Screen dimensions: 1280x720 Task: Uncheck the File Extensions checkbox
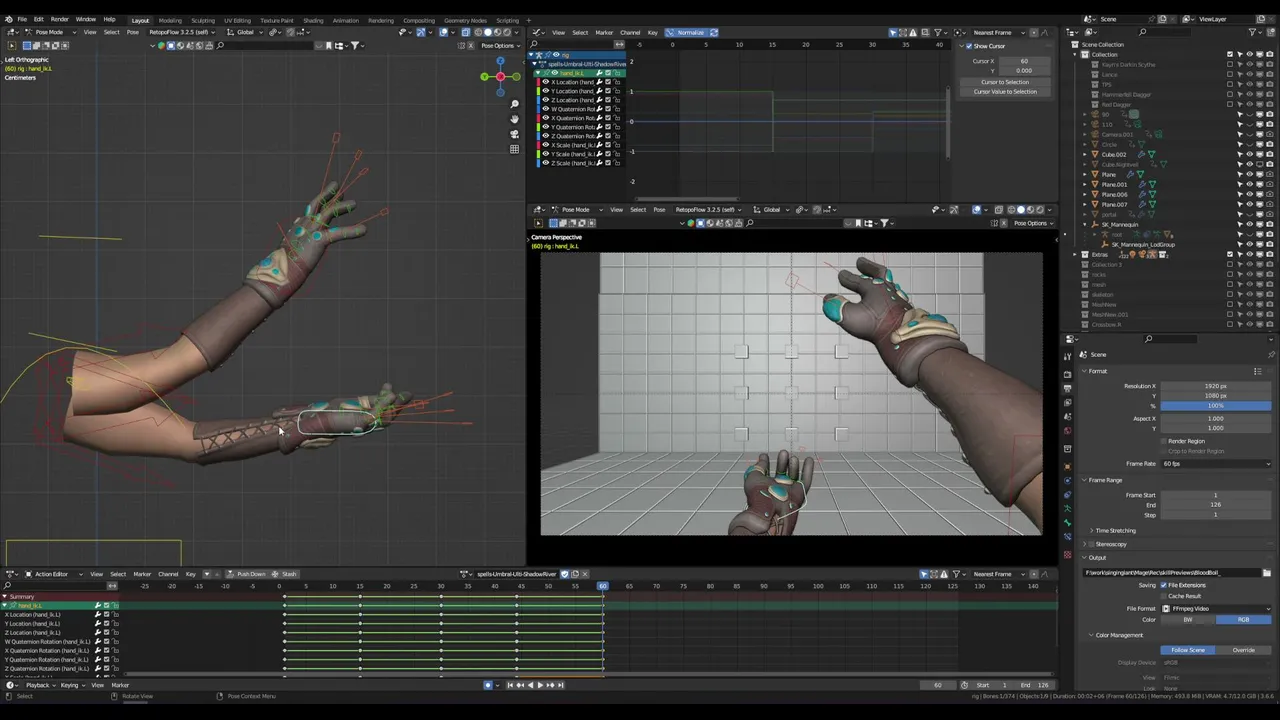pos(1163,585)
